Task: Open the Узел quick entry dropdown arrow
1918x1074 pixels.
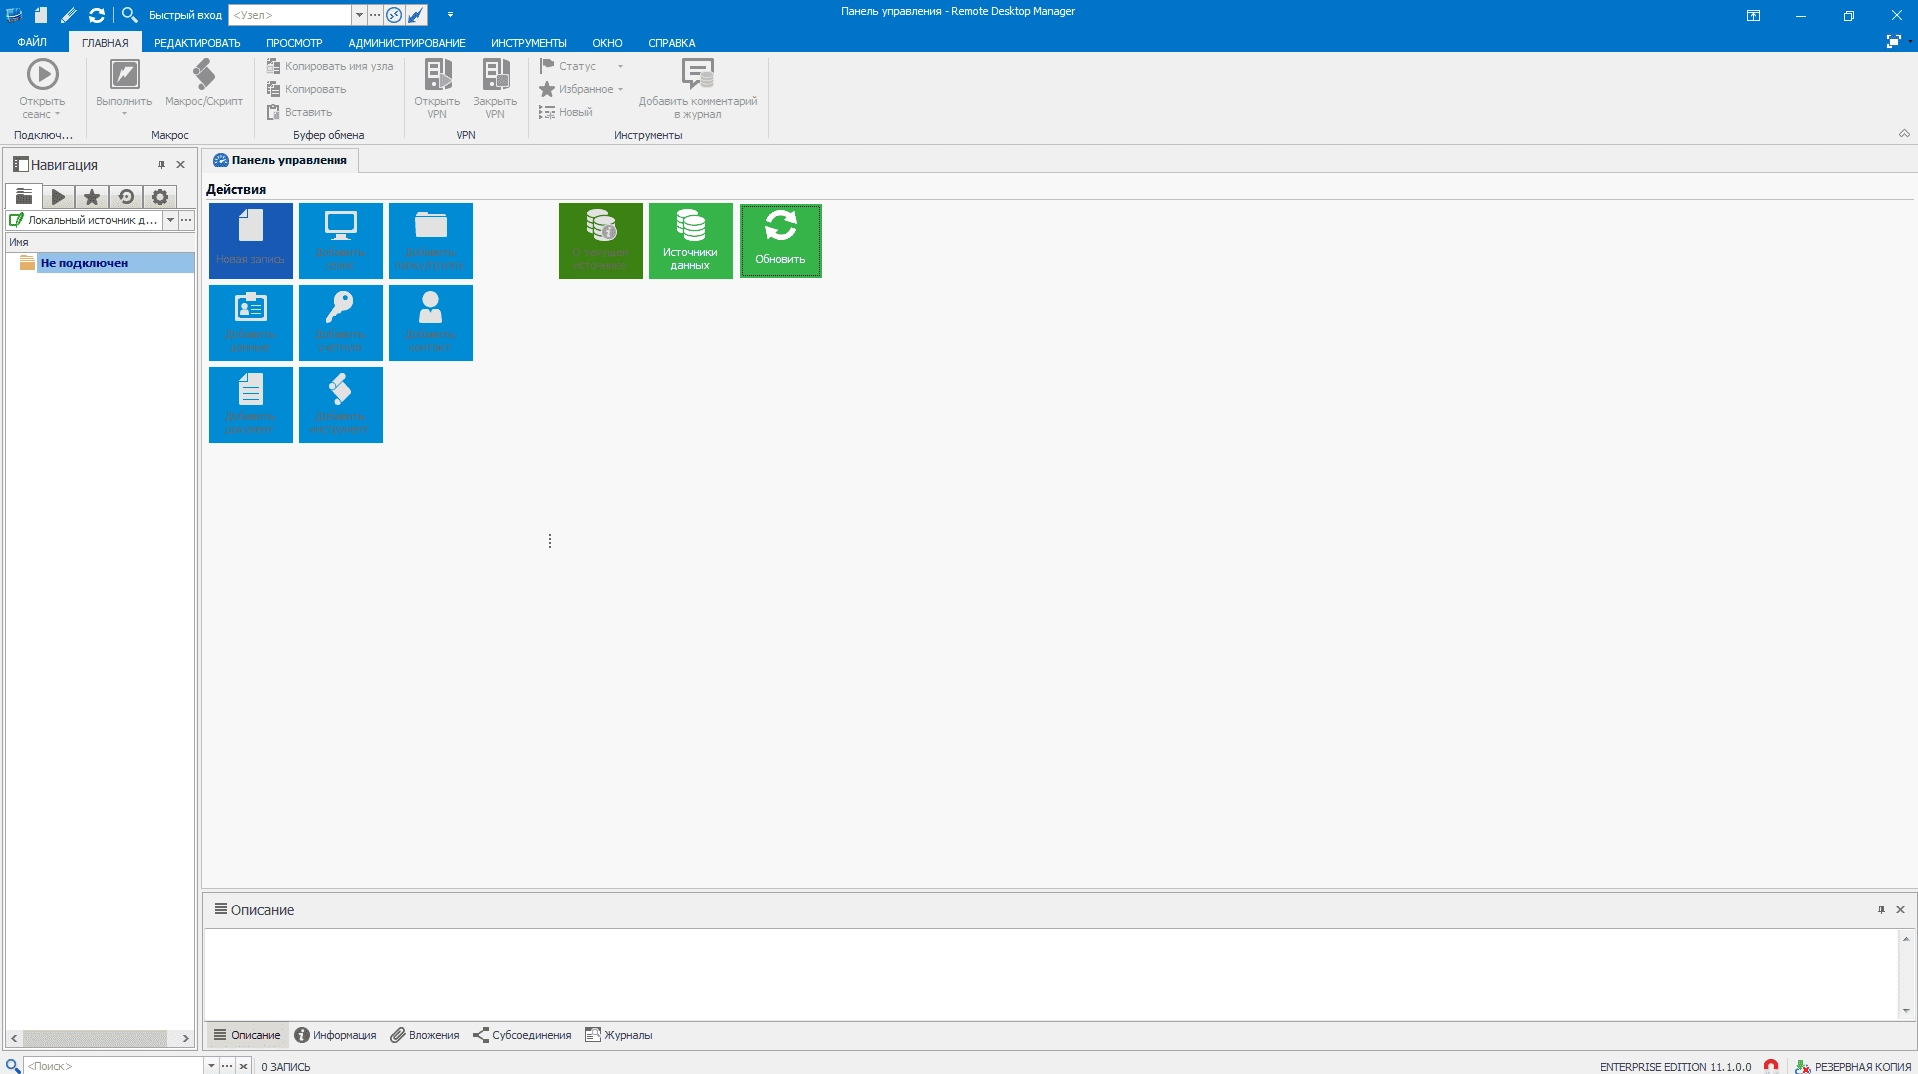Action: tap(359, 15)
